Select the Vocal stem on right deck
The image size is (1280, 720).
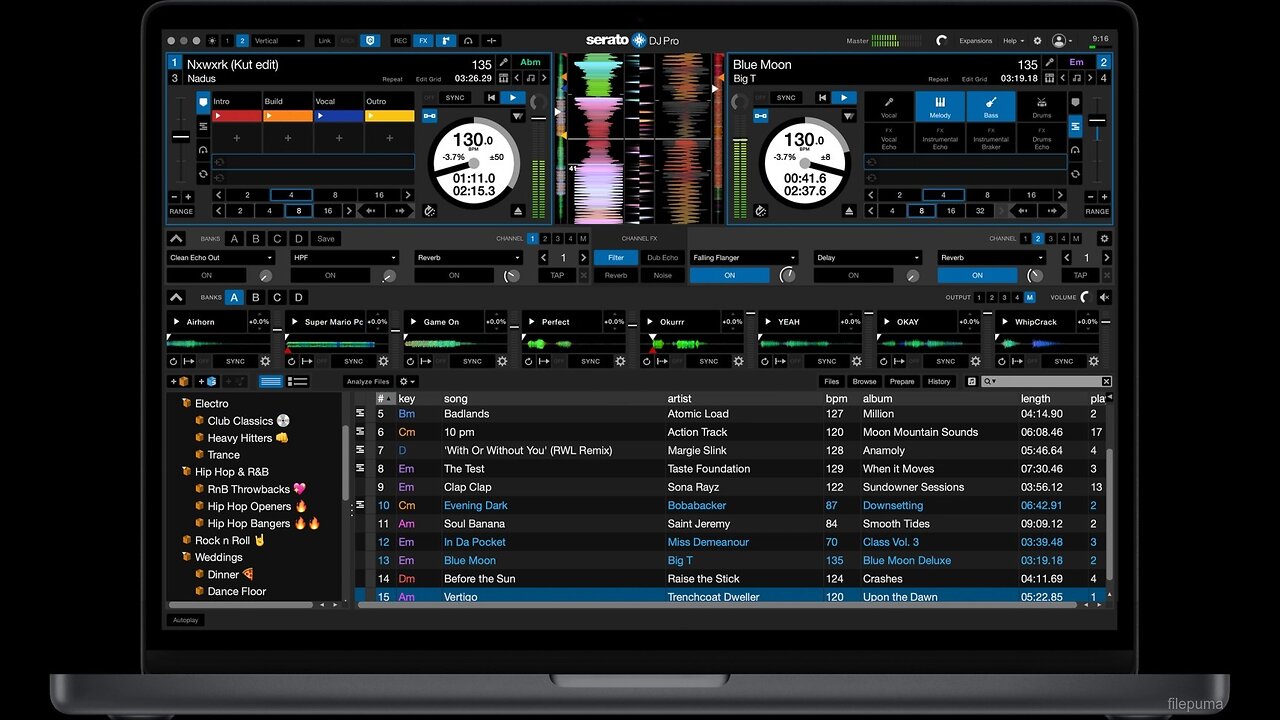(x=889, y=107)
